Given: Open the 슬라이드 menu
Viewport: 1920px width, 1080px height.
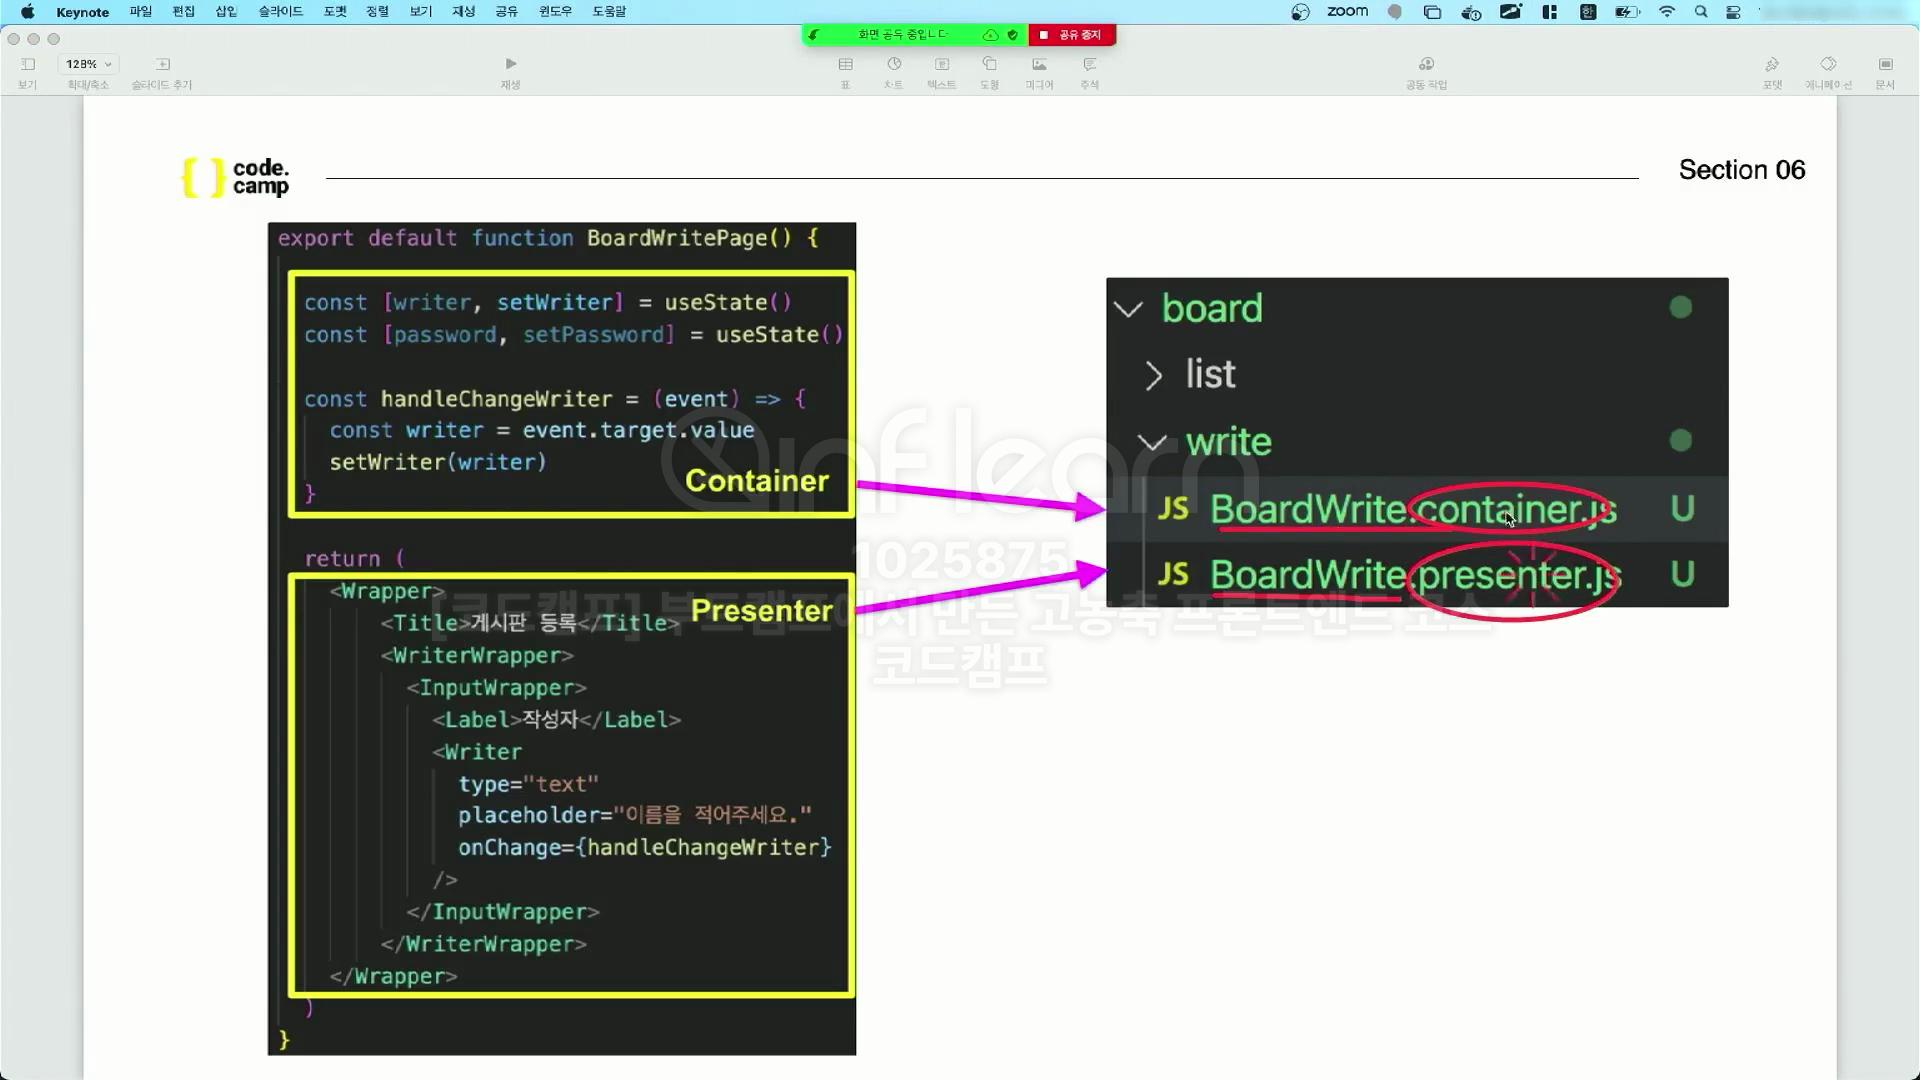Looking at the screenshot, I should [x=280, y=12].
